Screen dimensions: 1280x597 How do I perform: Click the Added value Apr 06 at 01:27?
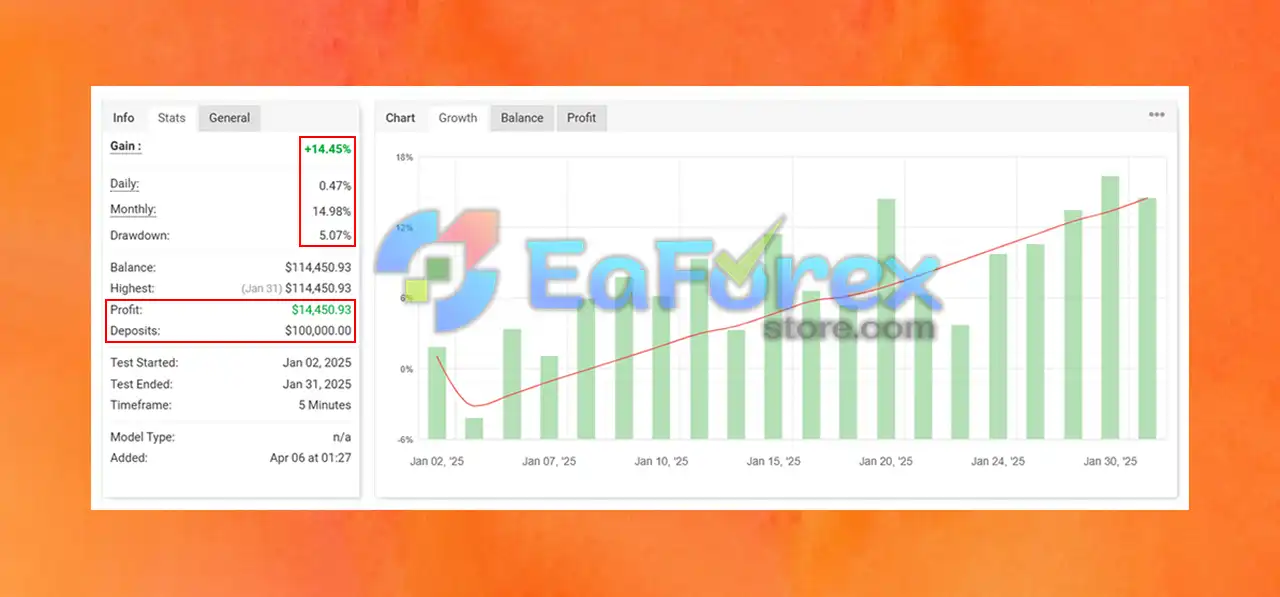(310, 458)
